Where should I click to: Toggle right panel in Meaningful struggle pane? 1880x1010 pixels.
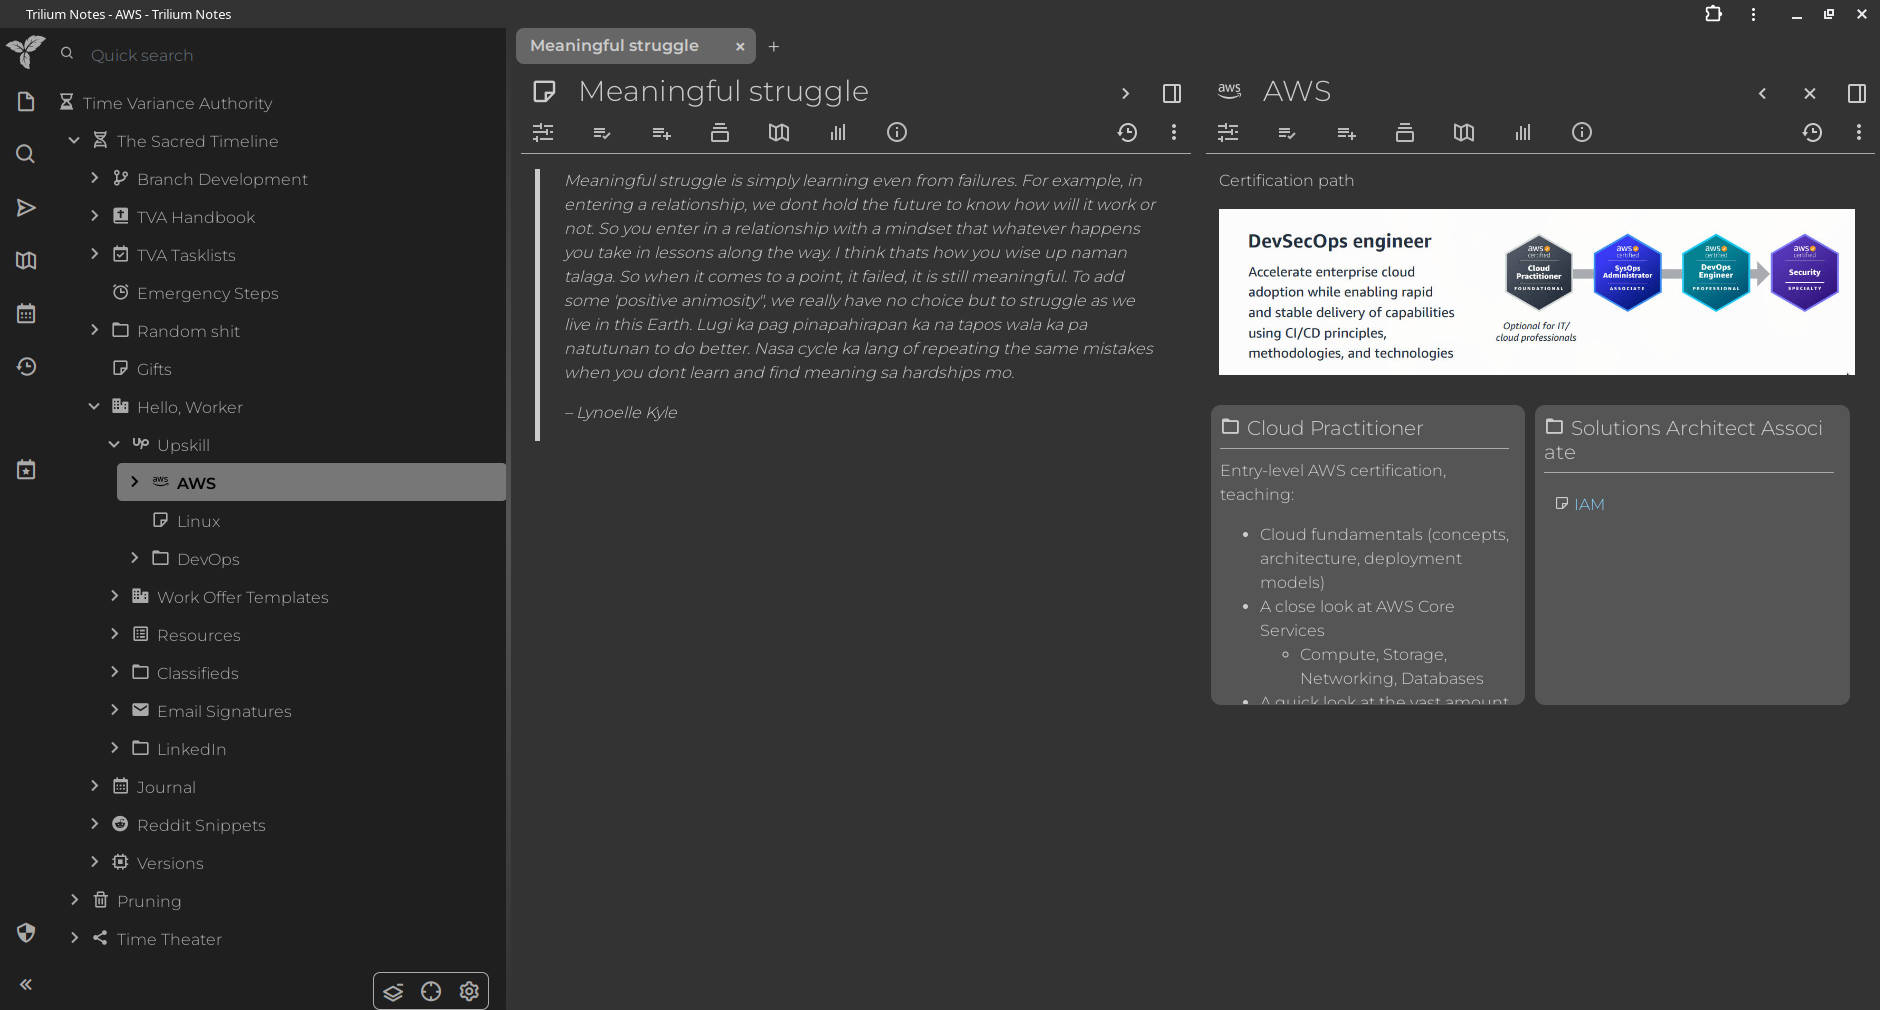(x=1172, y=93)
